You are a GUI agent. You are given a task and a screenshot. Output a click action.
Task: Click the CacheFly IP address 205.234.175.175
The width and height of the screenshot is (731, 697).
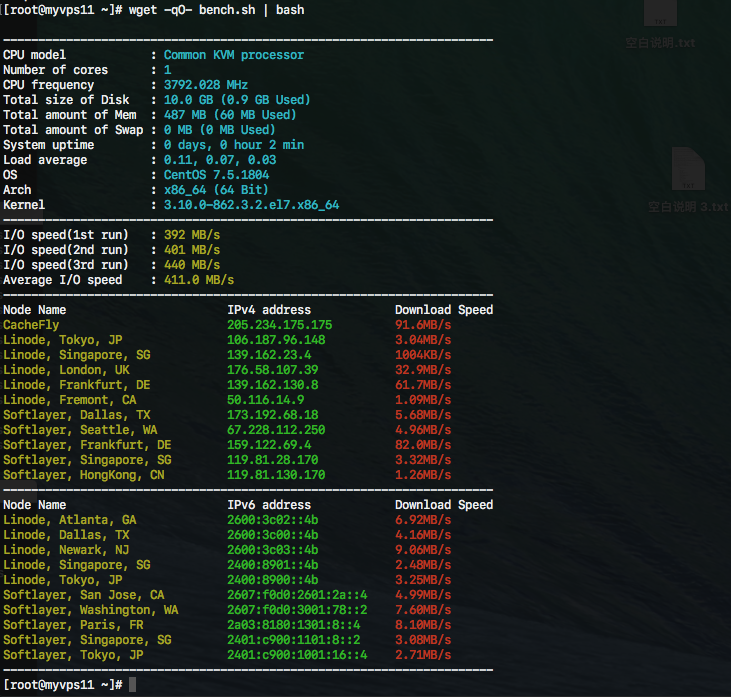click(x=279, y=325)
